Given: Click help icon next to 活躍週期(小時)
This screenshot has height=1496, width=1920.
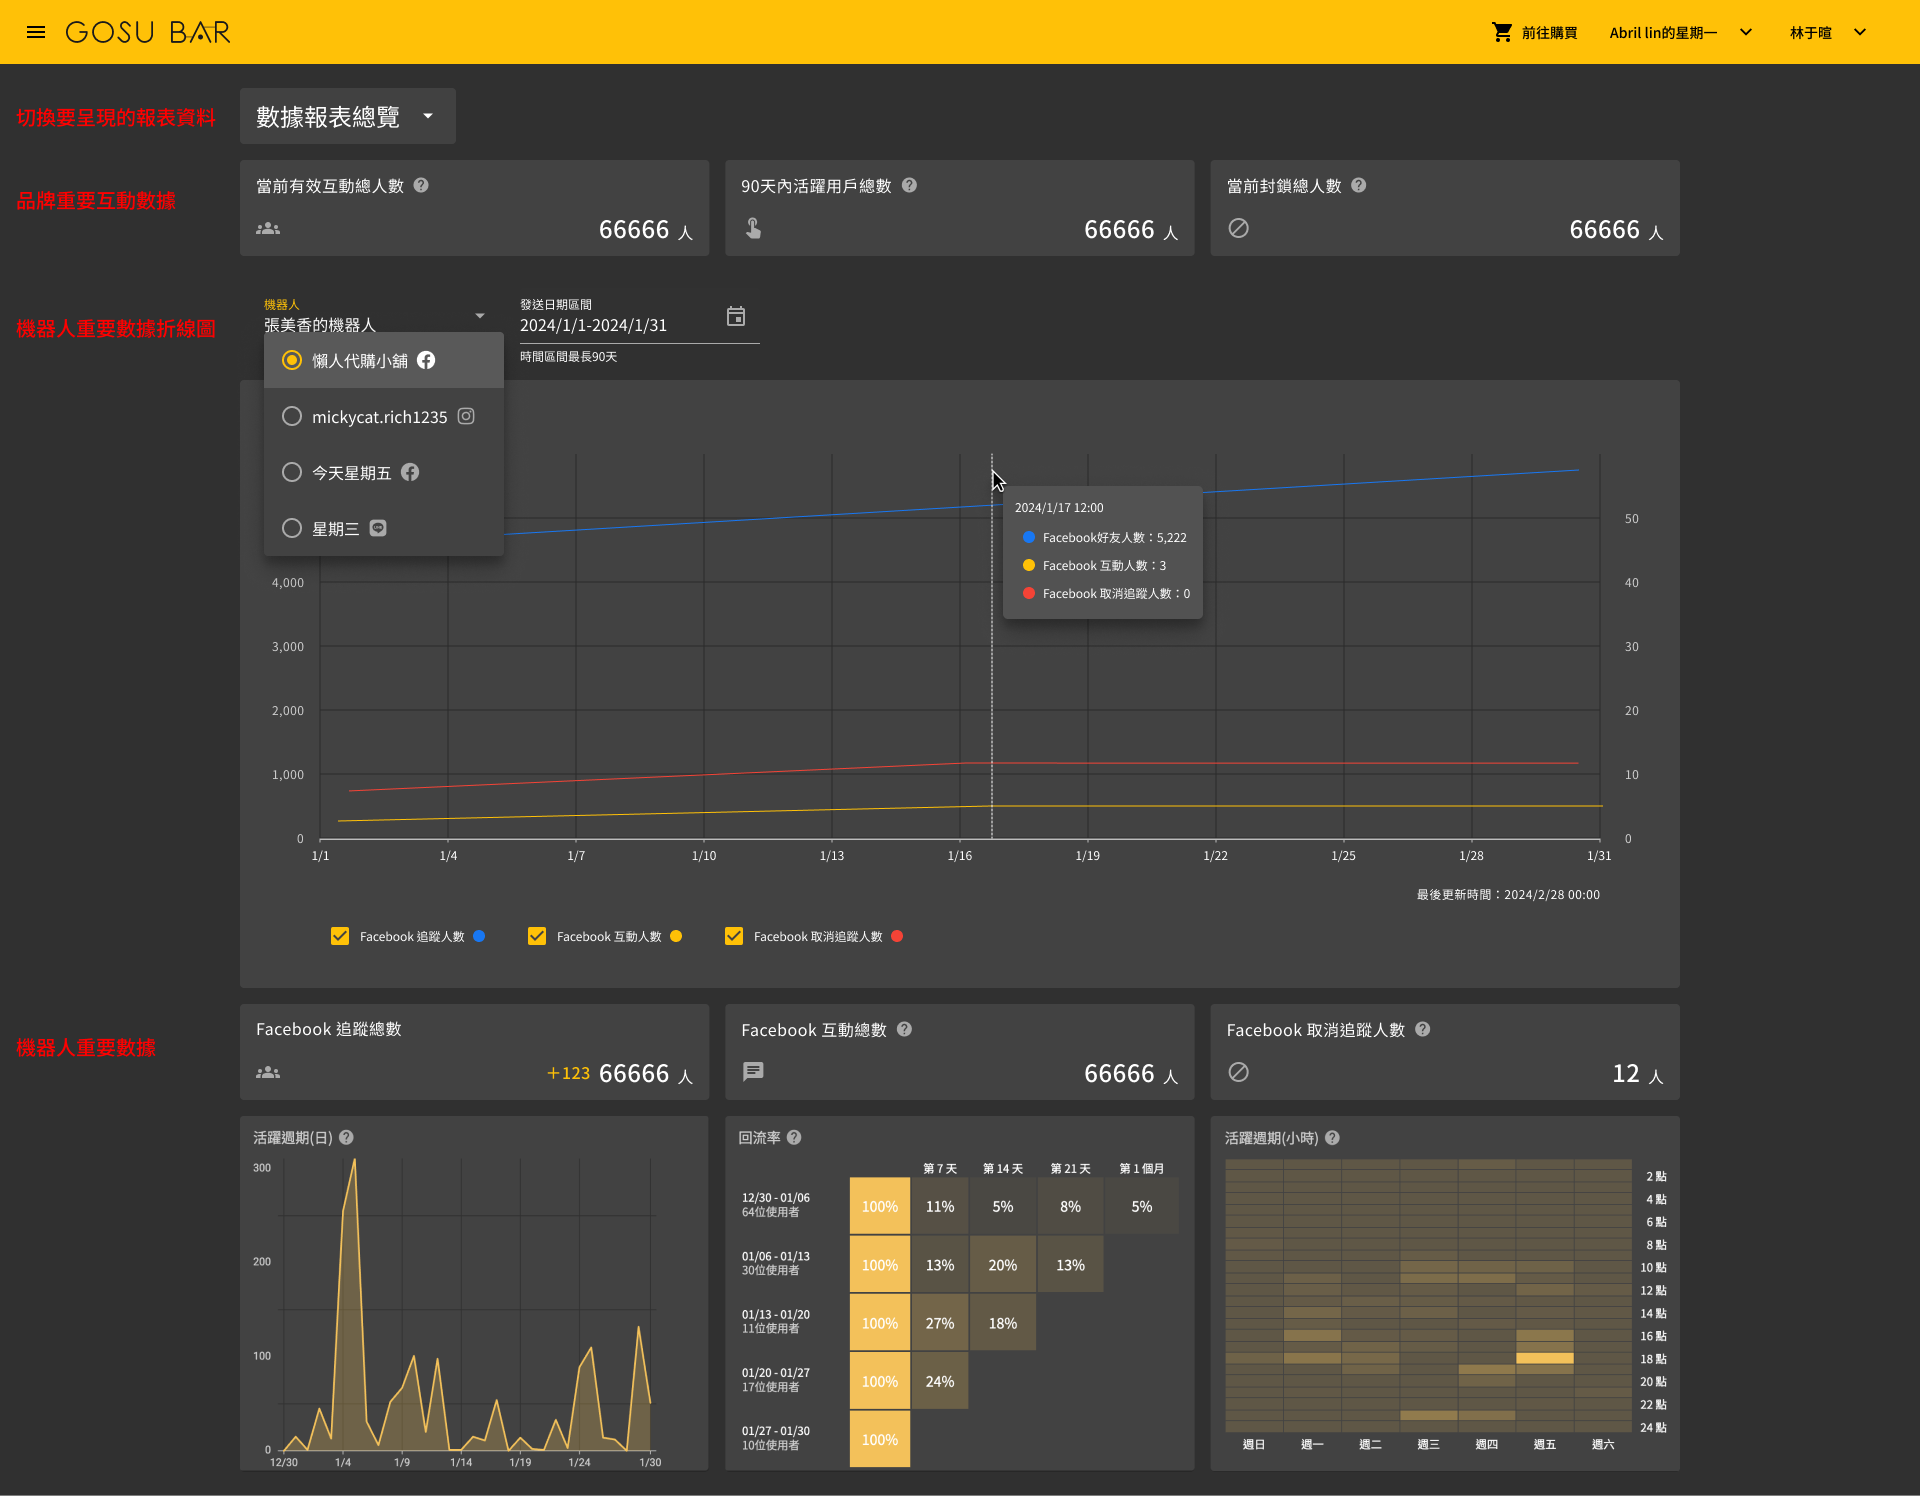Looking at the screenshot, I should tap(1332, 1138).
